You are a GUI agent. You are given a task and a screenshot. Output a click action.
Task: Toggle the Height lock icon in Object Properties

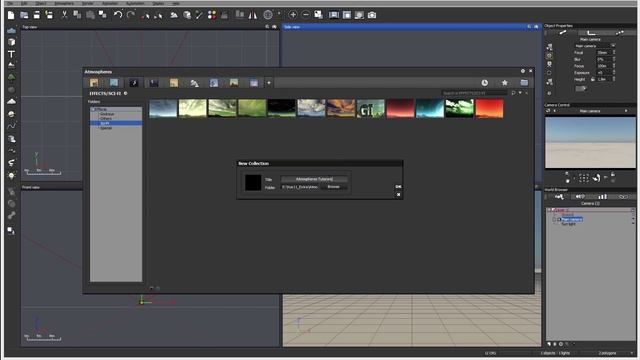pos(592,80)
